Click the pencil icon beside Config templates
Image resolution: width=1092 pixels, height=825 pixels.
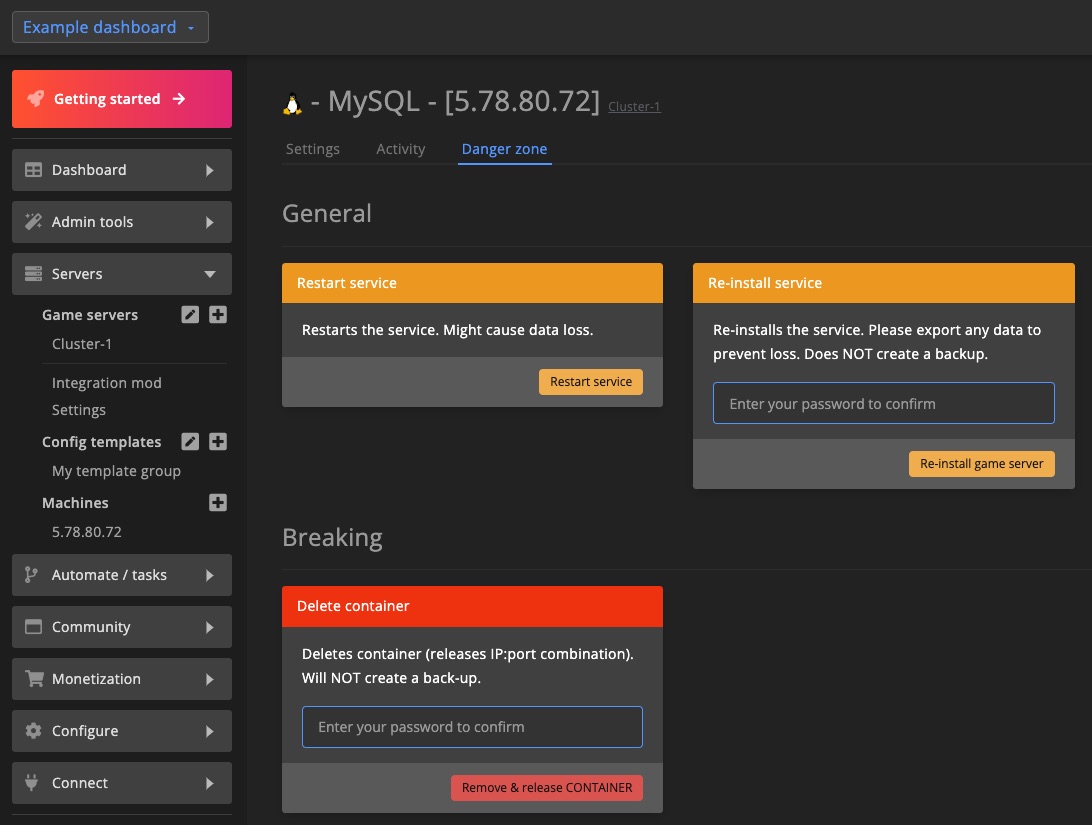190,442
